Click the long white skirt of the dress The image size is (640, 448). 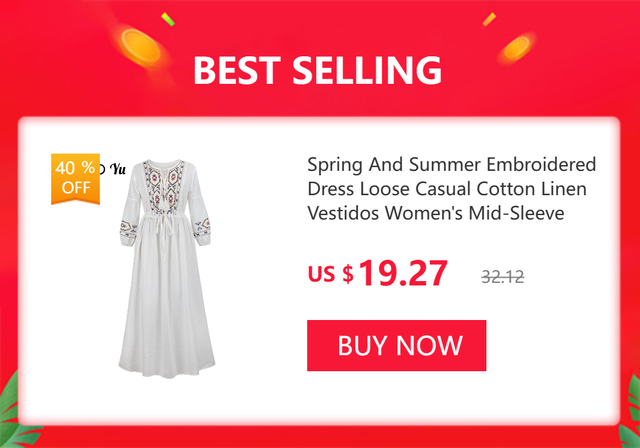(167, 308)
